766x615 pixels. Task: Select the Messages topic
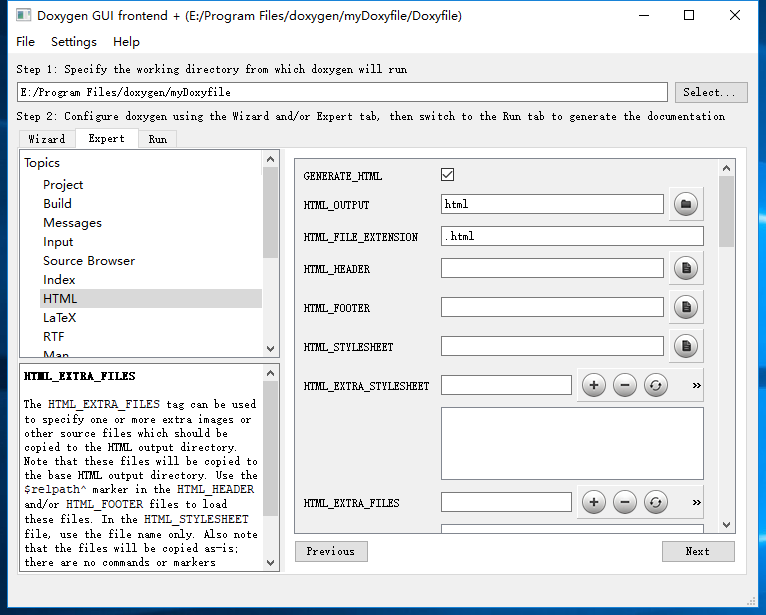[72, 223]
